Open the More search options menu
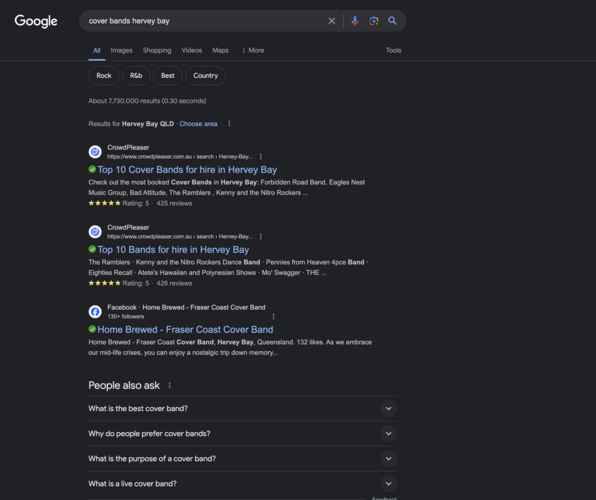596x500 pixels. [253, 50]
